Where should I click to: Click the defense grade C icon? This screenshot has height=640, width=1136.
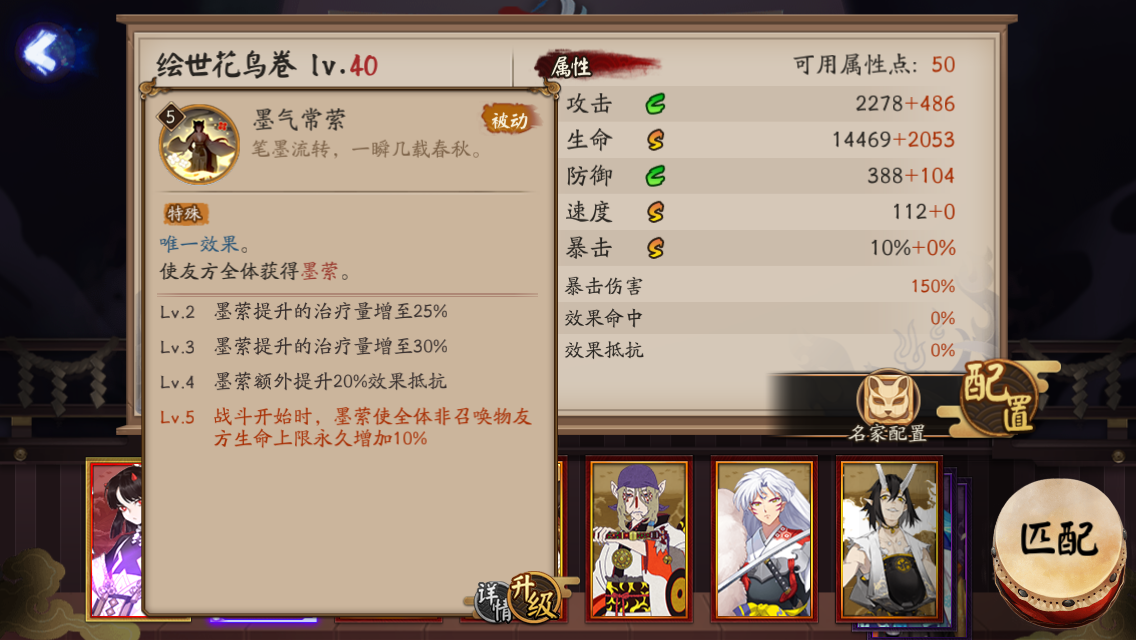point(655,175)
